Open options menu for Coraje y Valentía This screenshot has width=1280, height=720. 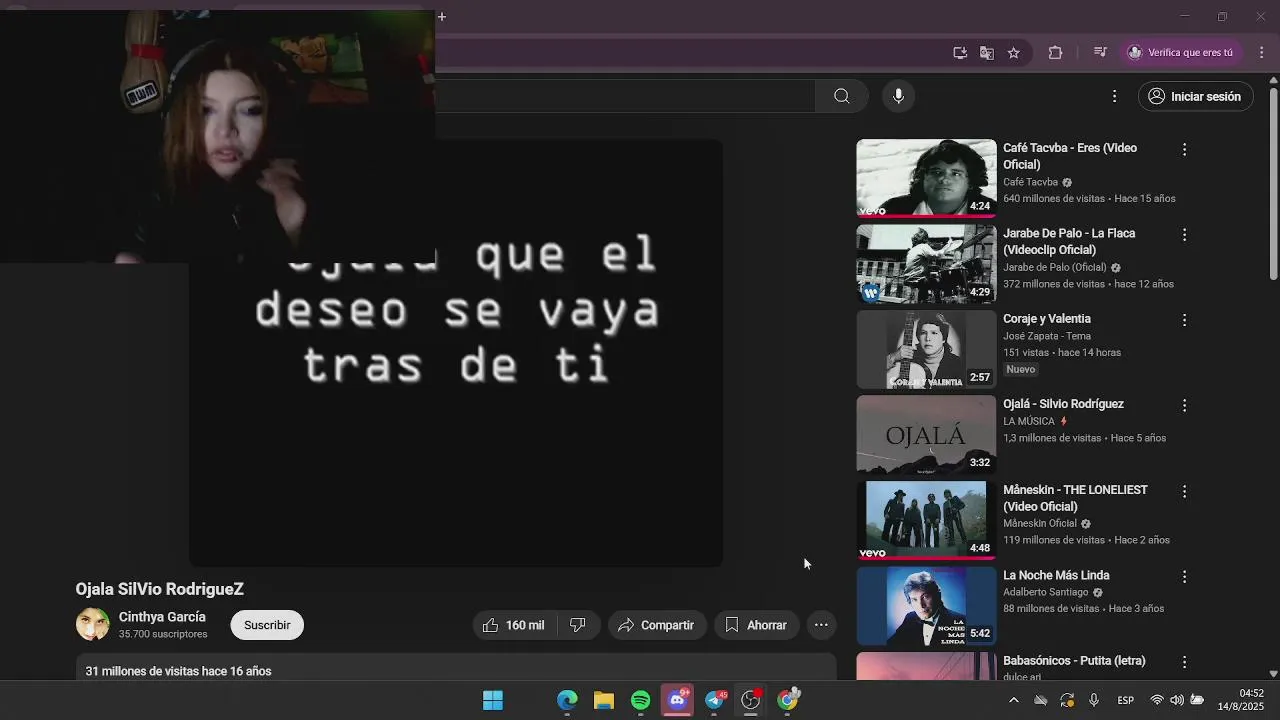pos(1184,320)
